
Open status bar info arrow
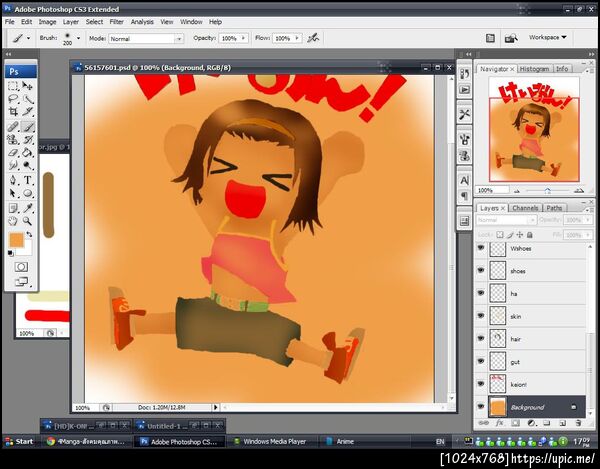click(x=215, y=407)
